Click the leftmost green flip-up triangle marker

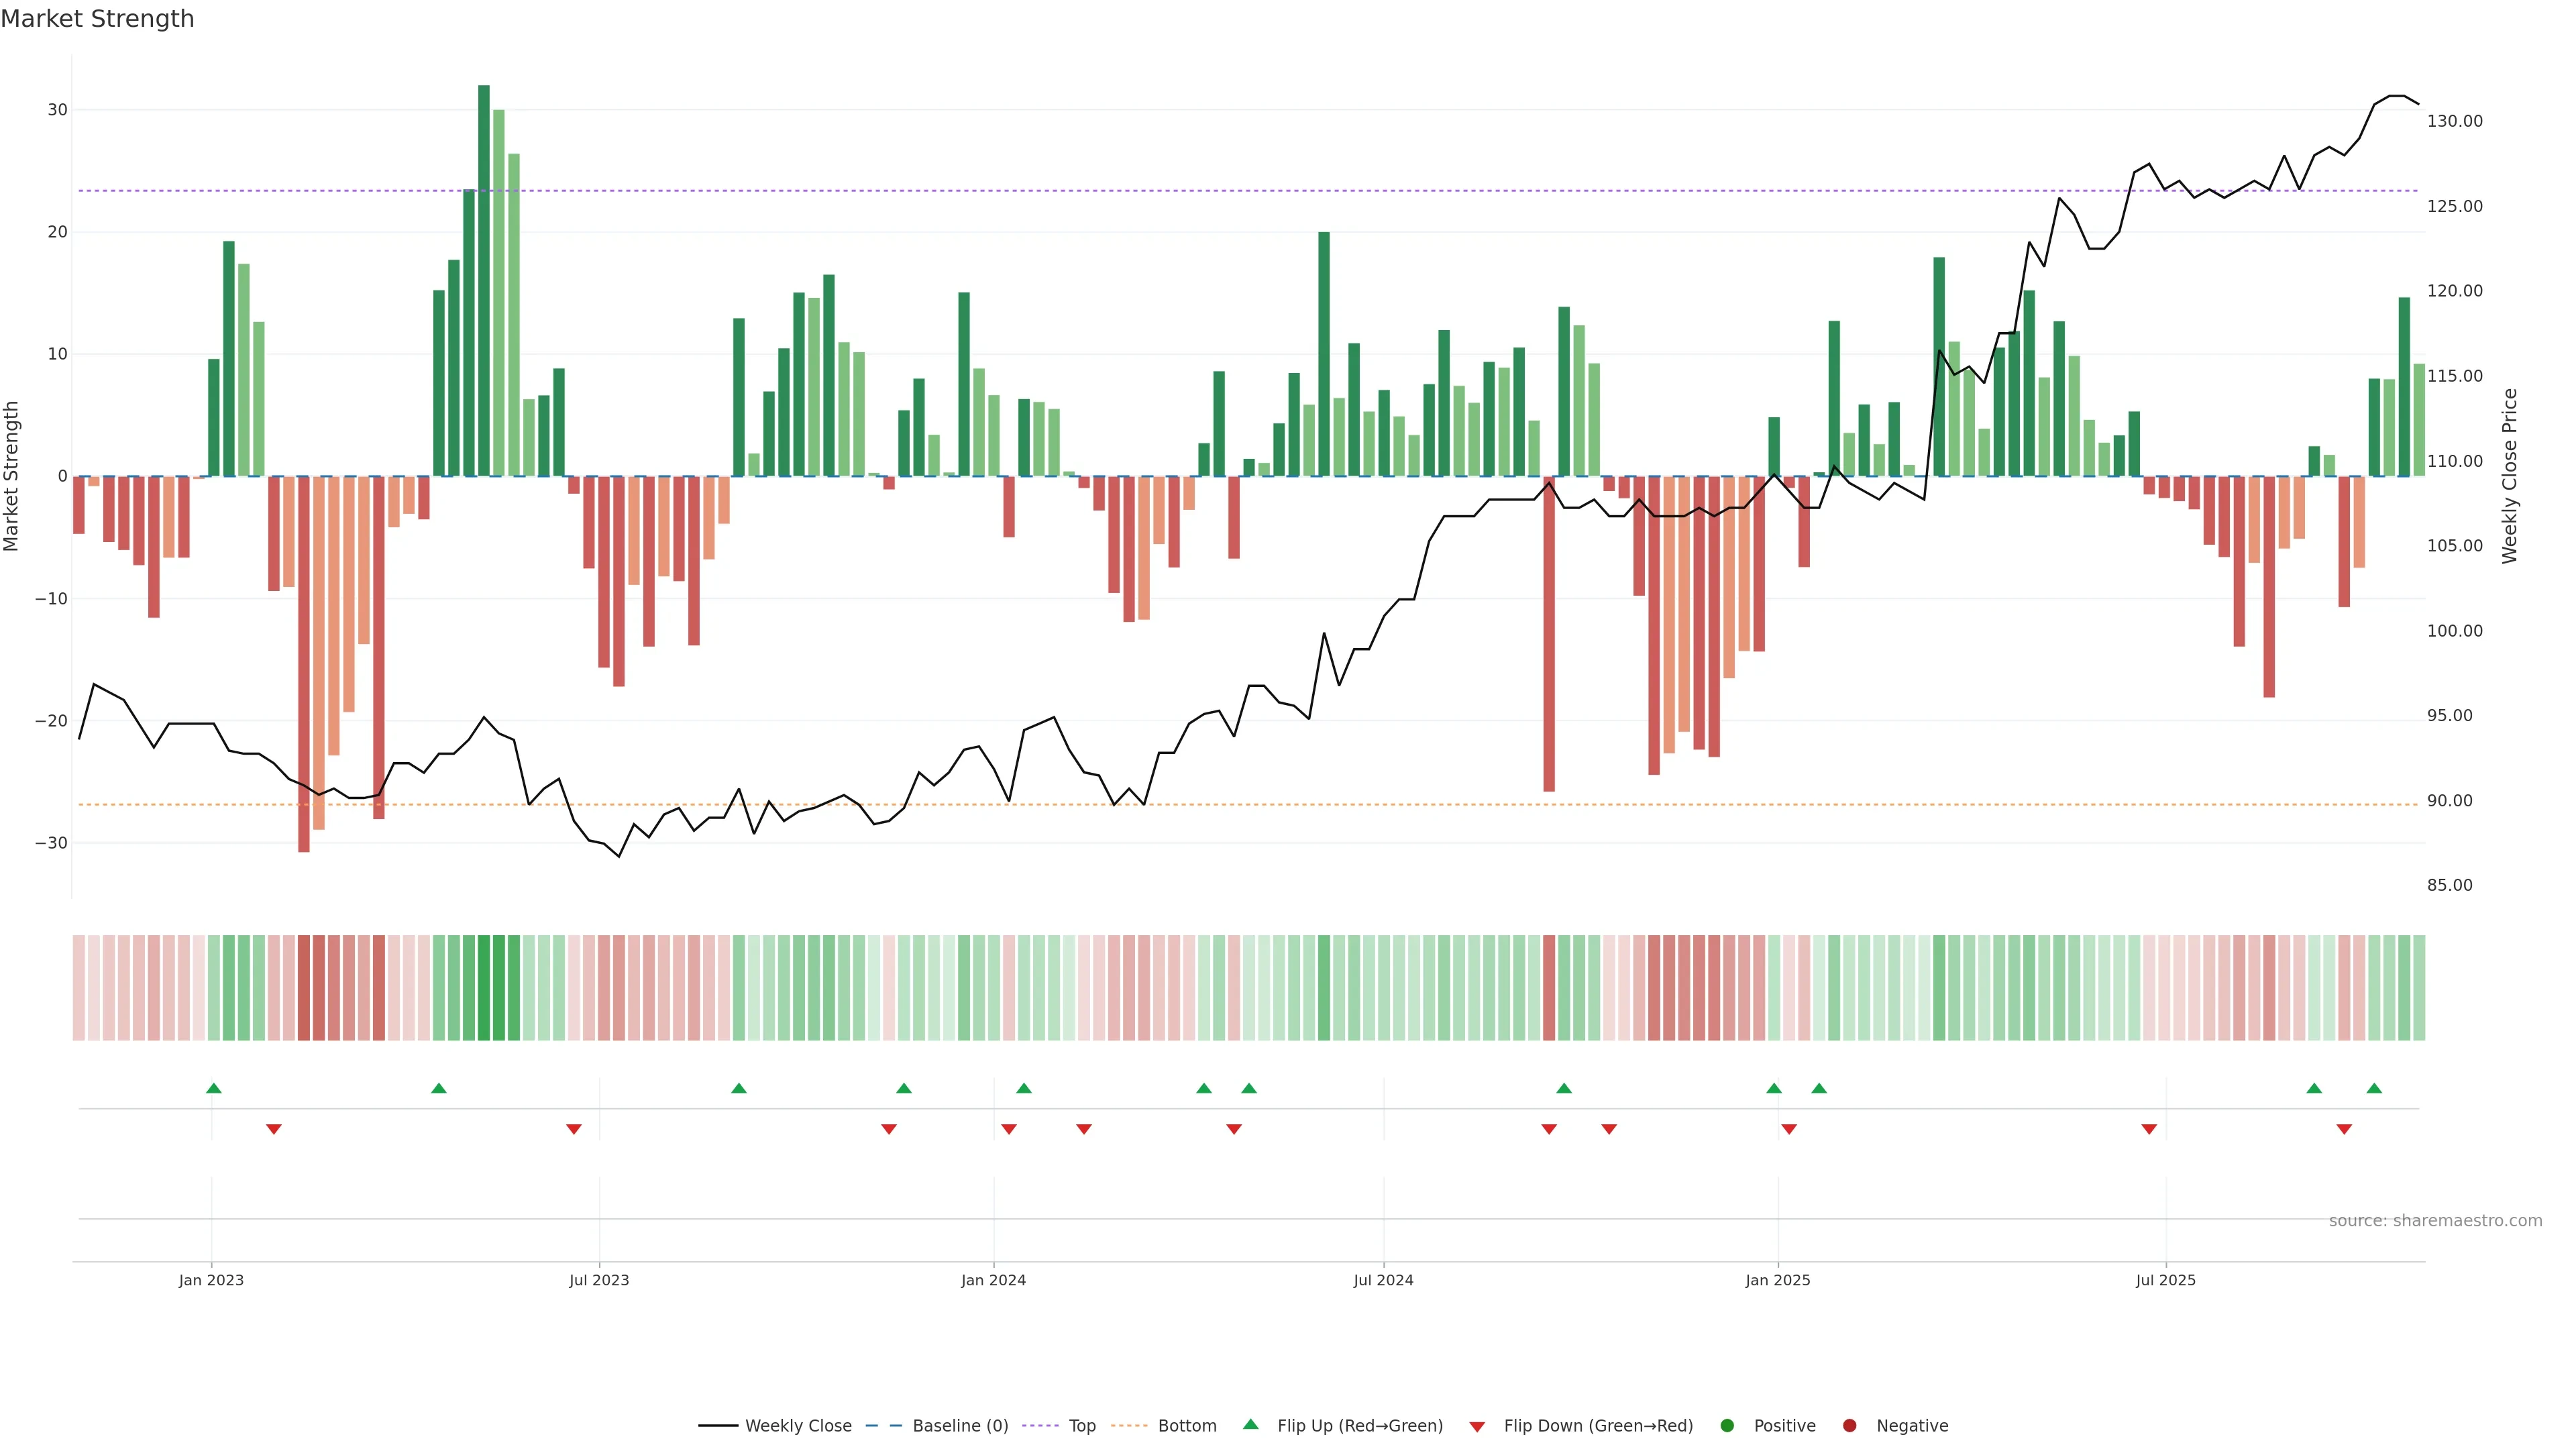tap(213, 1088)
